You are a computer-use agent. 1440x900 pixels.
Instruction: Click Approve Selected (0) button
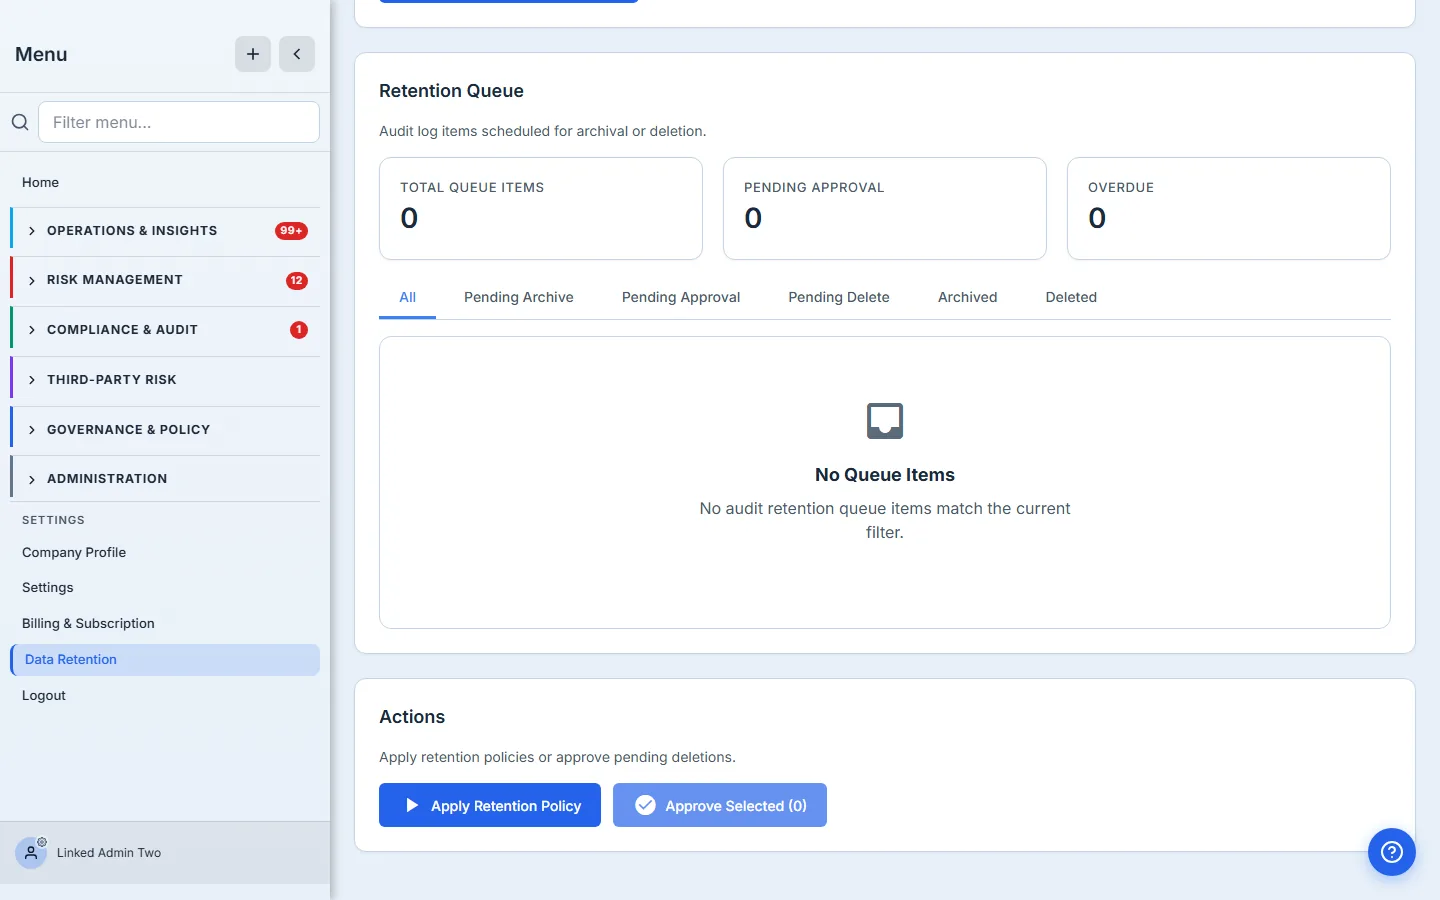[720, 805]
